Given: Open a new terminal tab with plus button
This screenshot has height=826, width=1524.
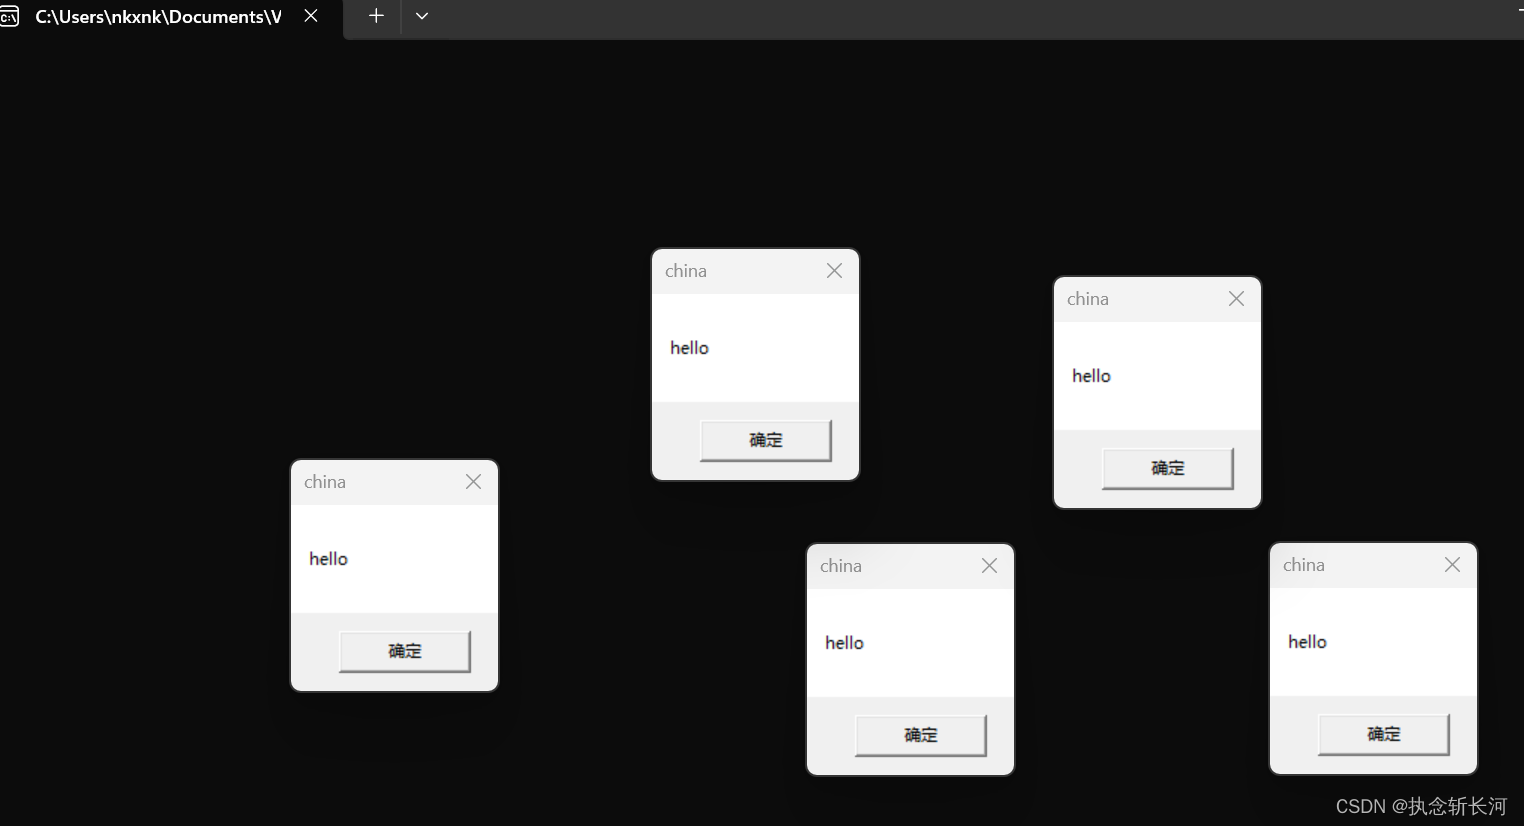Looking at the screenshot, I should click(376, 16).
